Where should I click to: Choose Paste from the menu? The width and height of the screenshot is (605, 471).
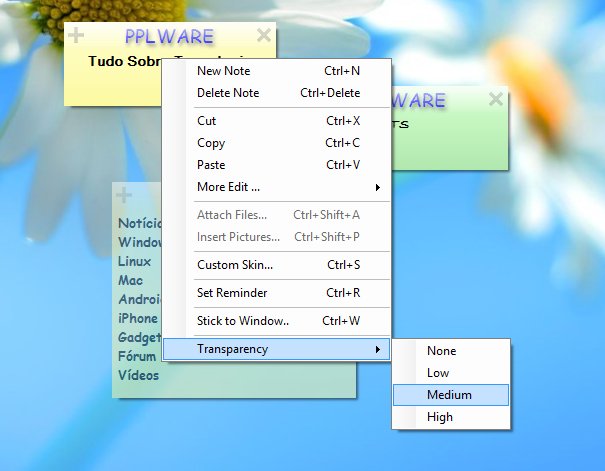tap(211, 165)
